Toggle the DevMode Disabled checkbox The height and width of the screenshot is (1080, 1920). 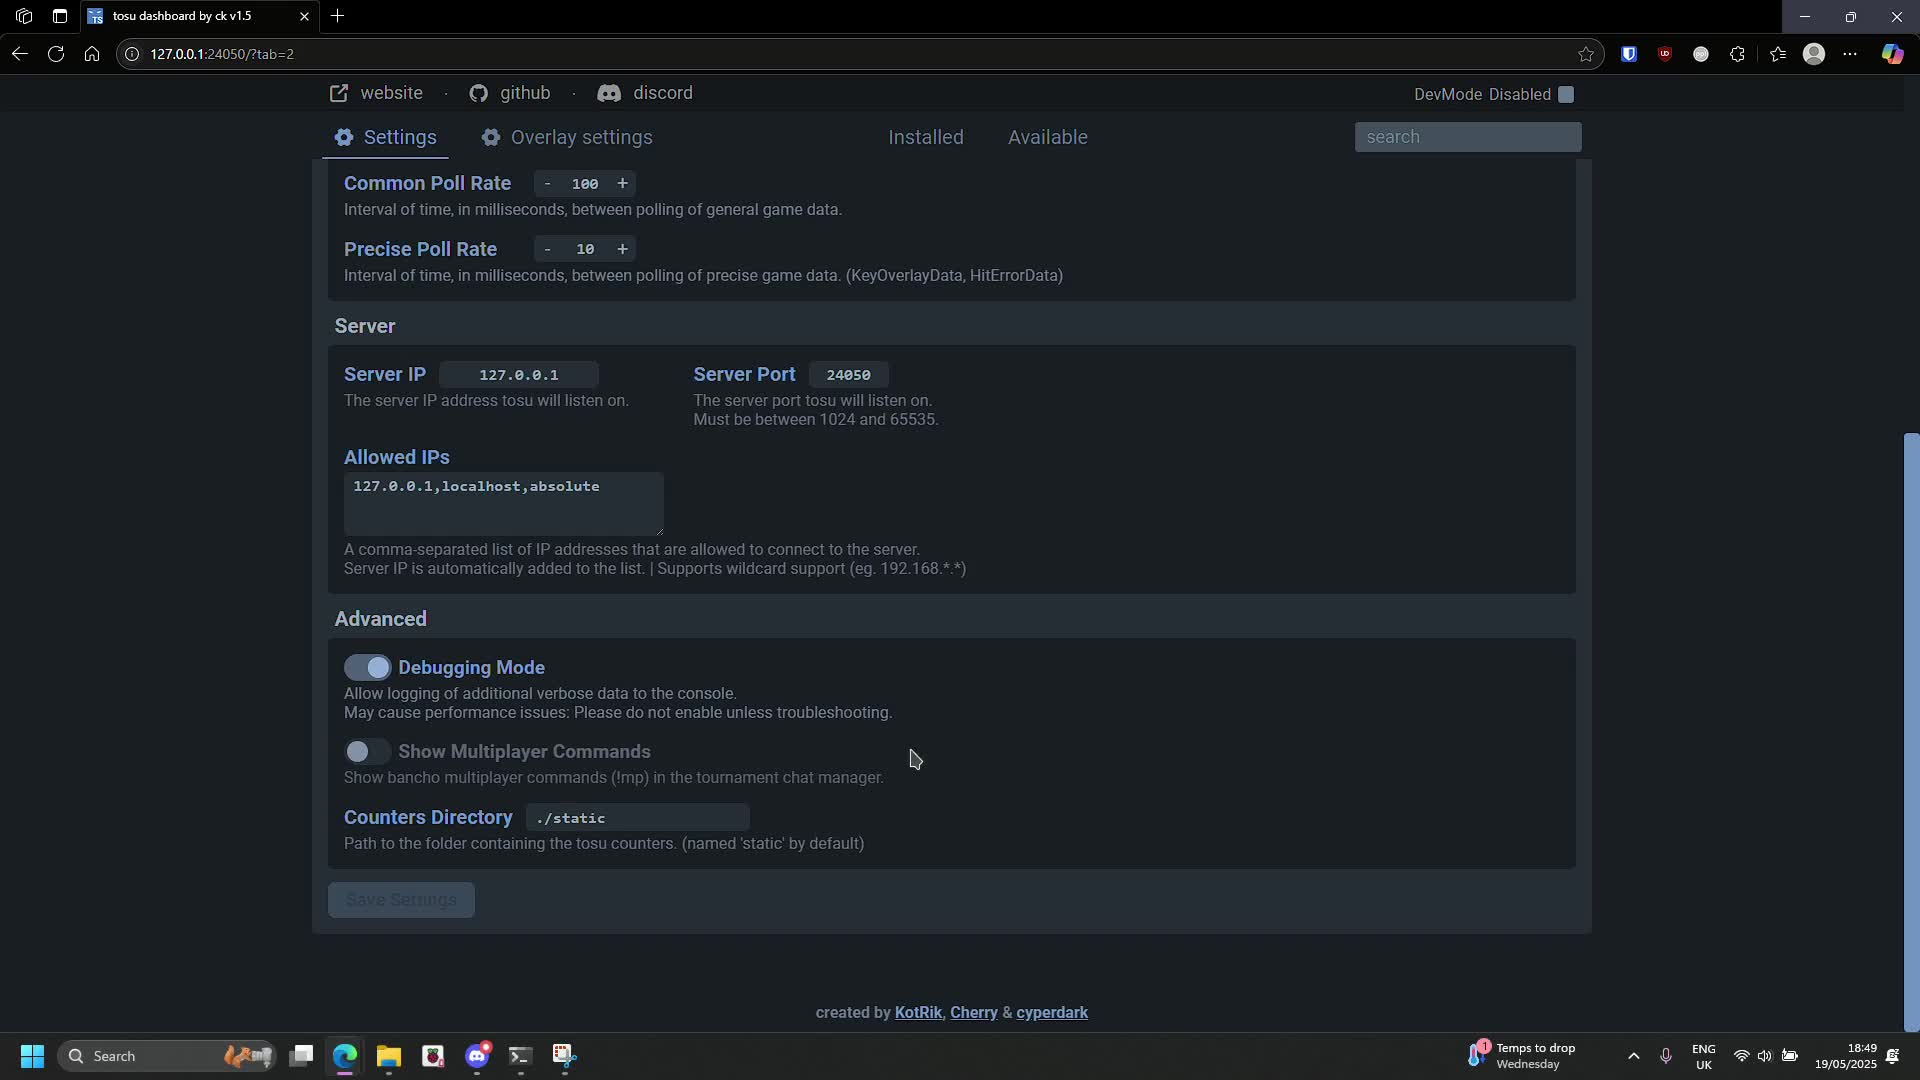coord(1566,94)
